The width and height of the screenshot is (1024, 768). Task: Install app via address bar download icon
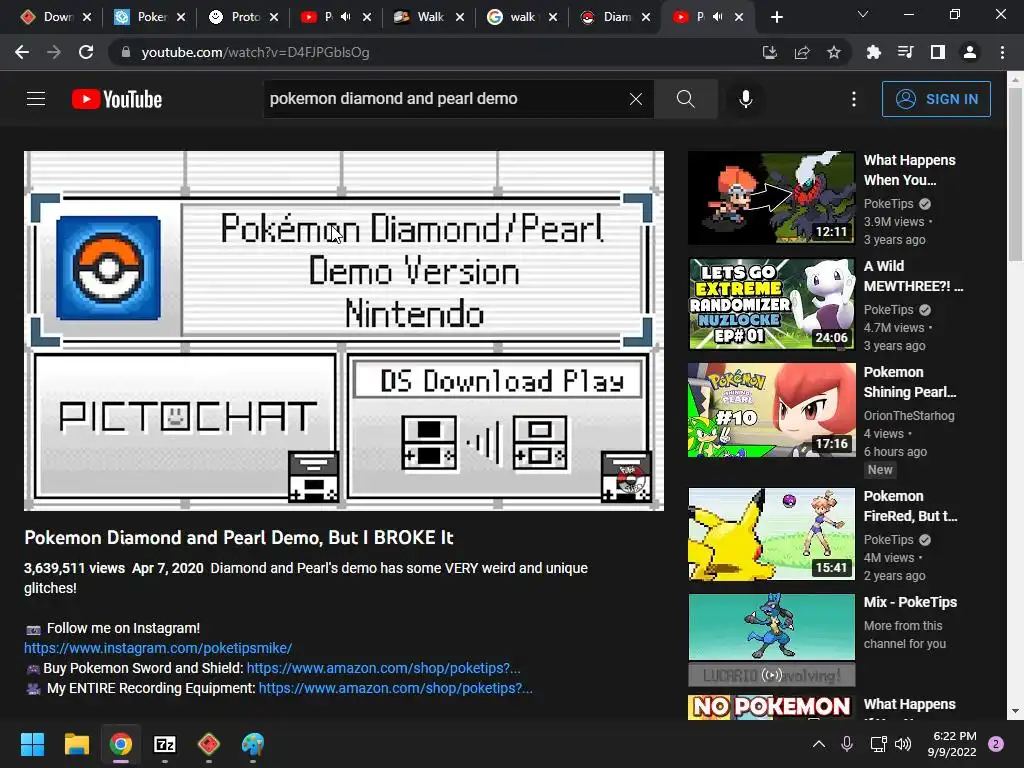point(770,52)
